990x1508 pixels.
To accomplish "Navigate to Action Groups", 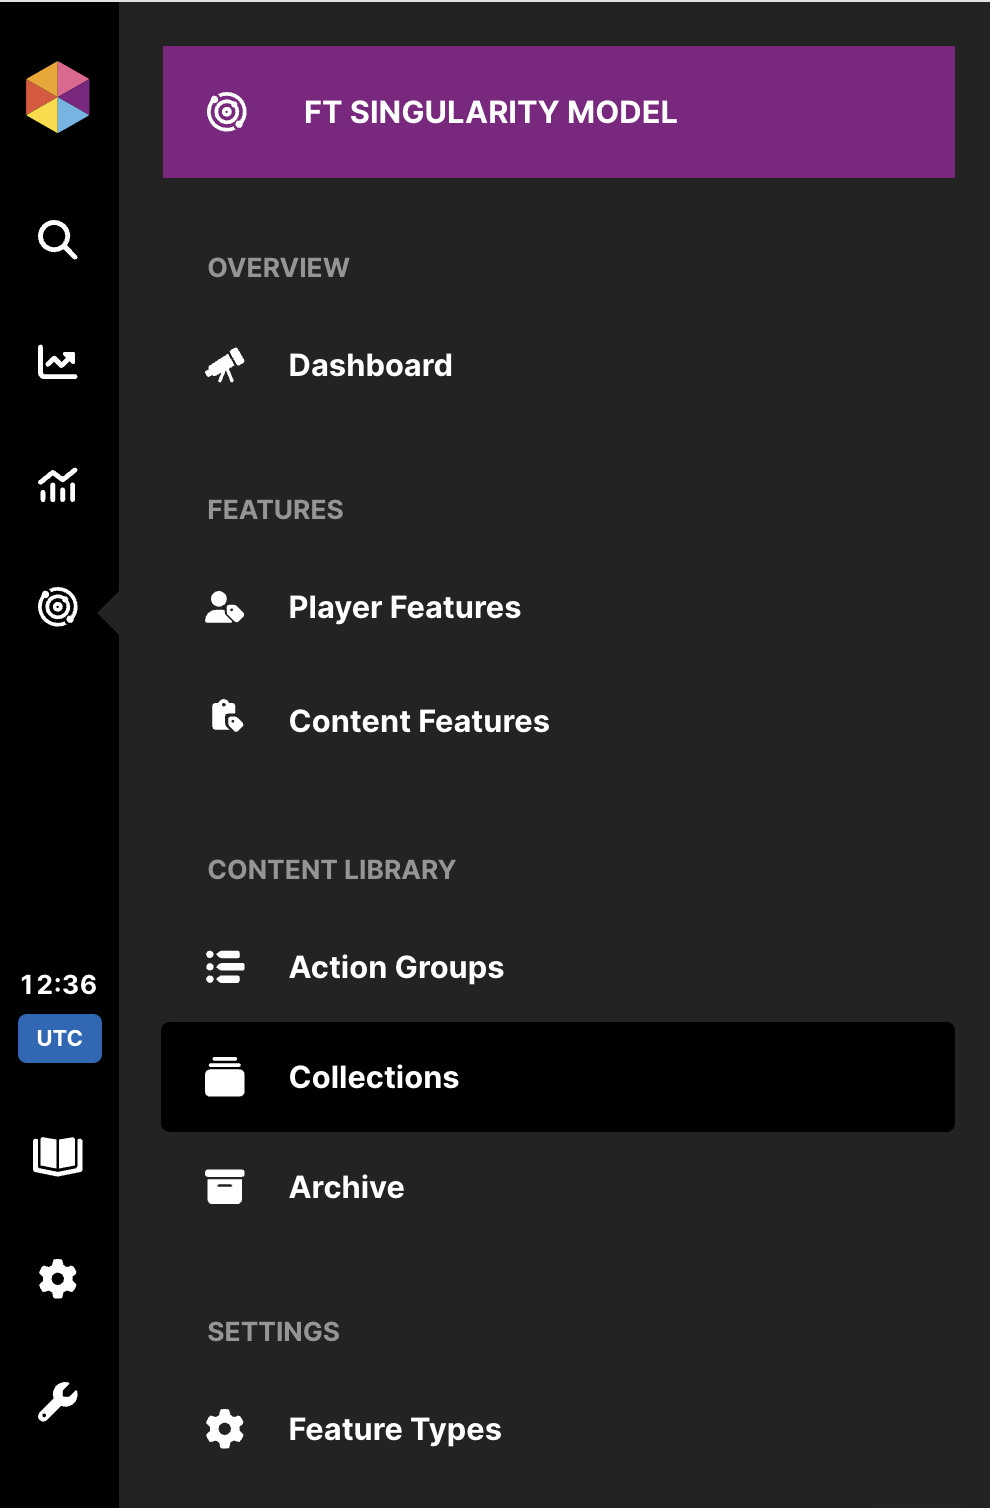I will pos(396,968).
